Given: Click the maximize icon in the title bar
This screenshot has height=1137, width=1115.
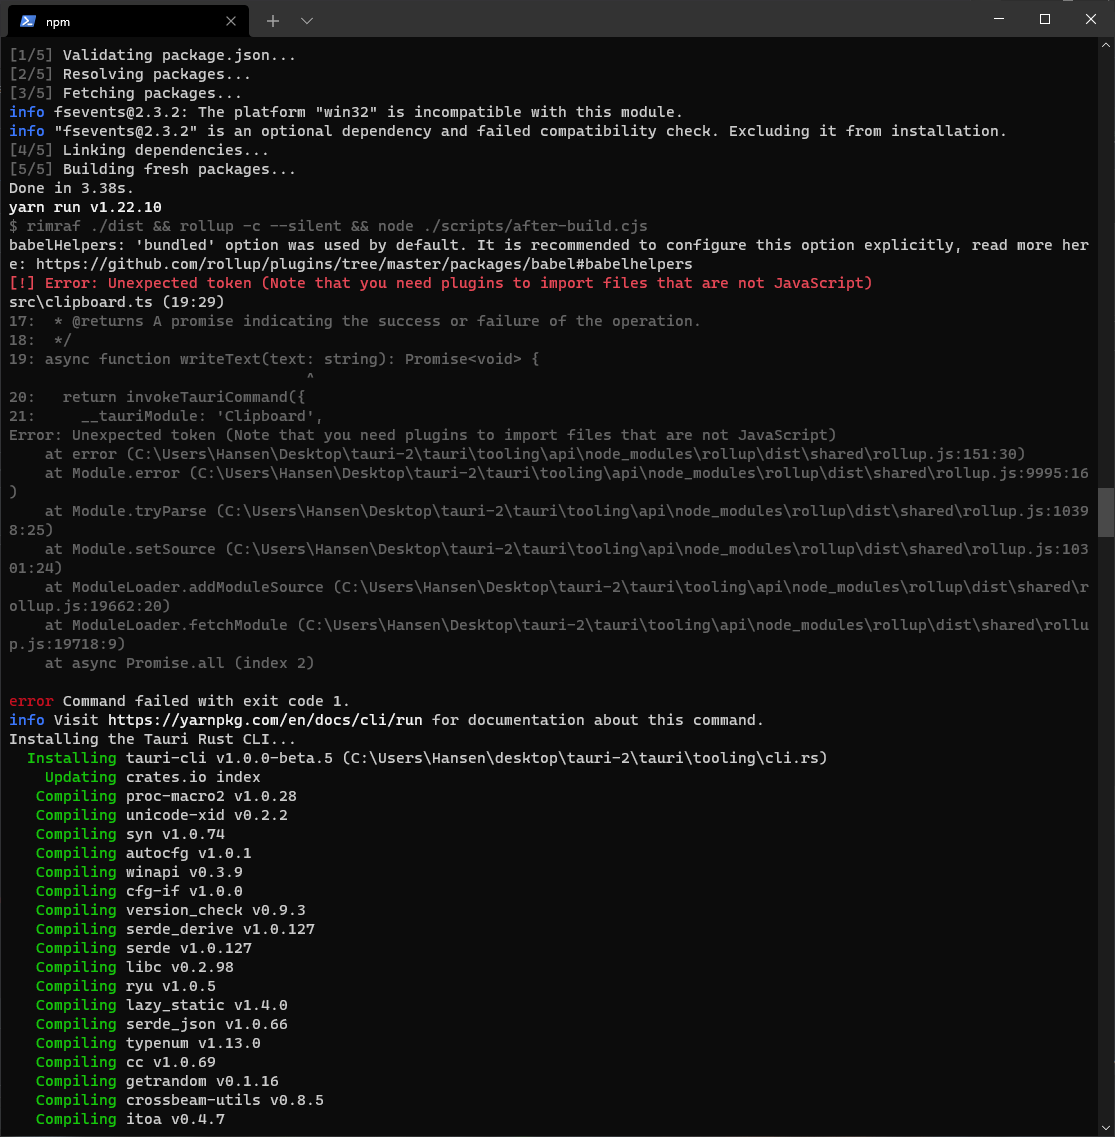Looking at the screenshot, I should [1044, 19].
